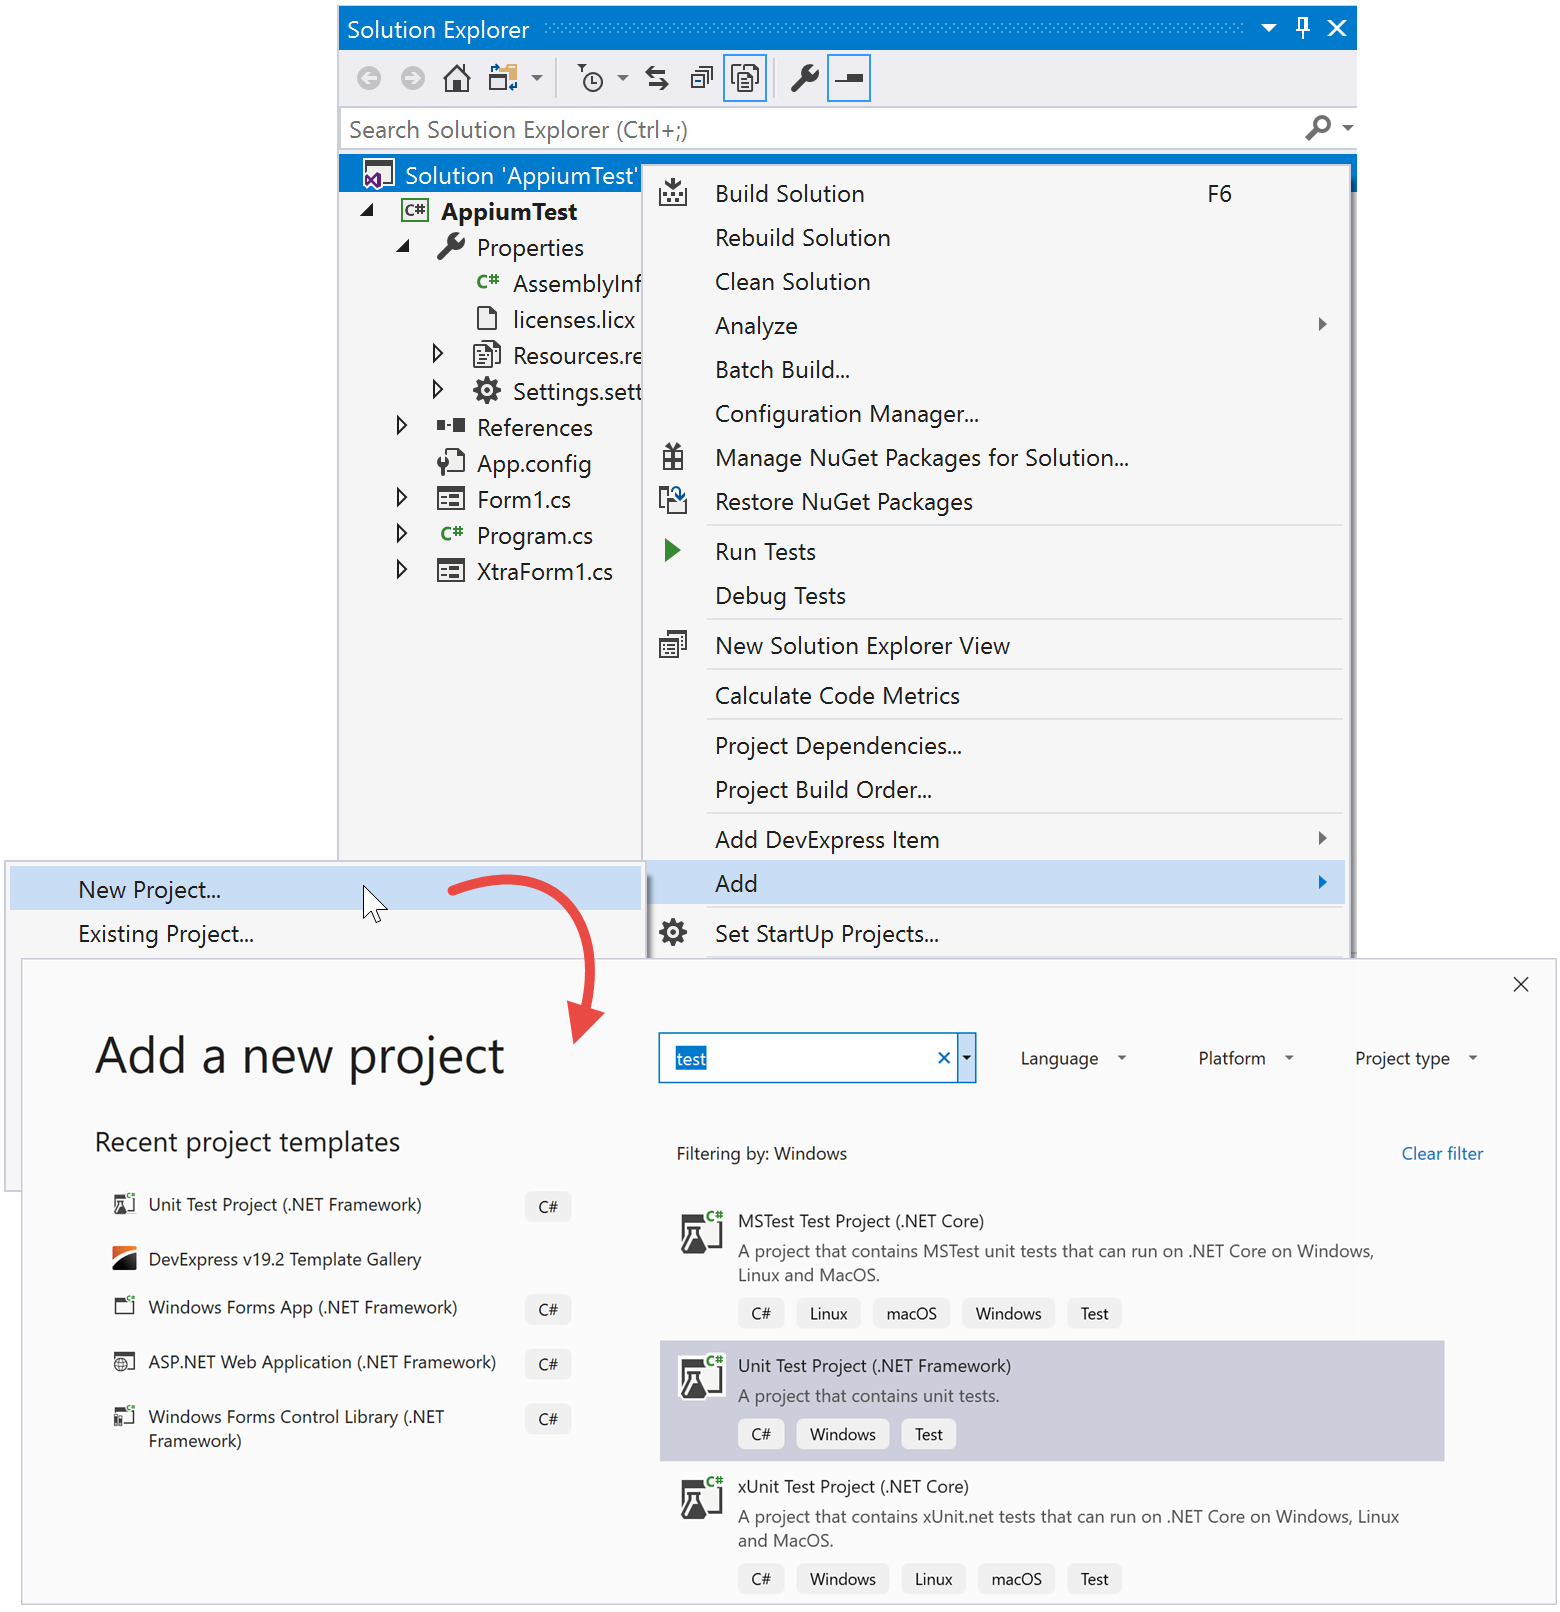Viewport: 1560px width, 1612px height.
Task: Click the Search Solution Explorer field
Action: (820, 129)
